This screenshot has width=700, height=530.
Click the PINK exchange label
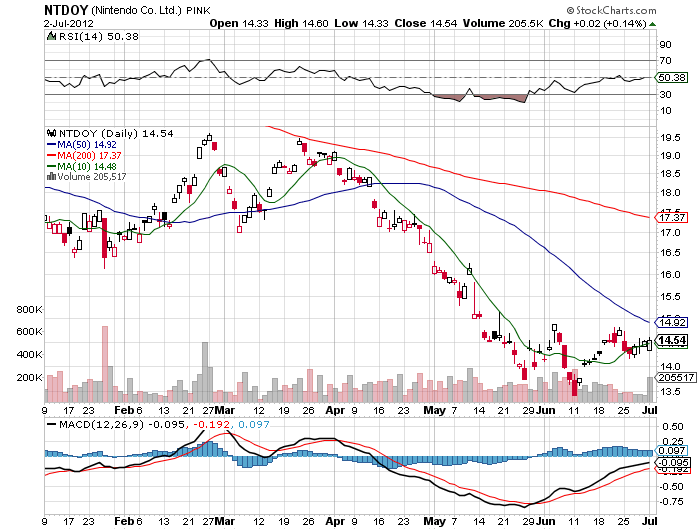tap(198, 11)
